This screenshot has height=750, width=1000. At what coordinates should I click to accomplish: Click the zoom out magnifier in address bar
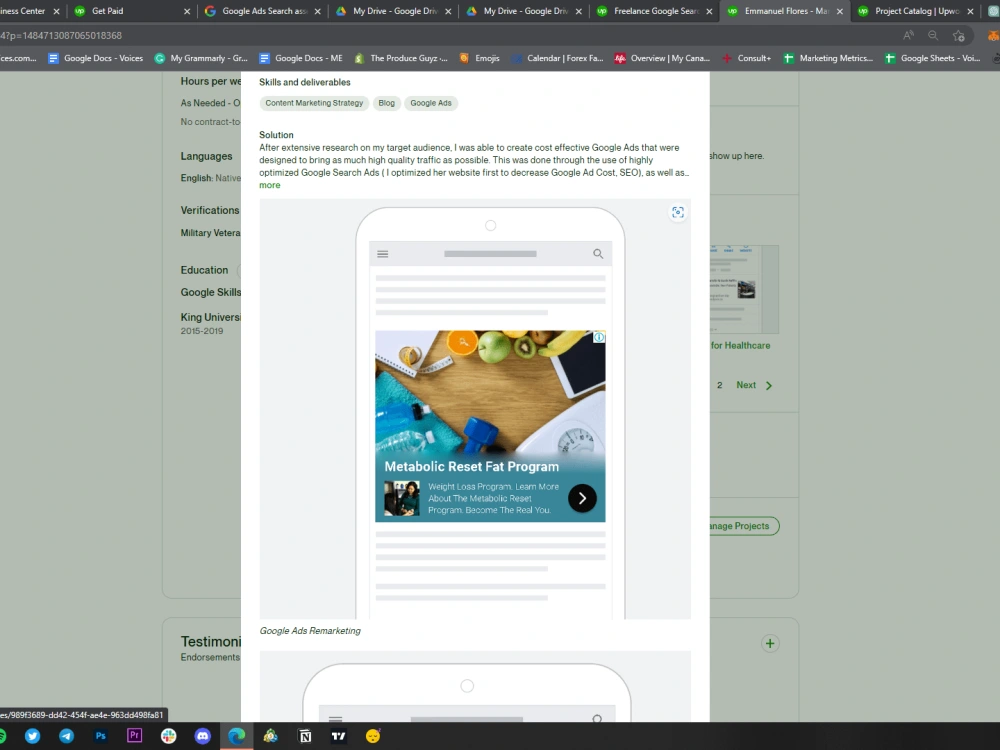click(x=933, y=36)
